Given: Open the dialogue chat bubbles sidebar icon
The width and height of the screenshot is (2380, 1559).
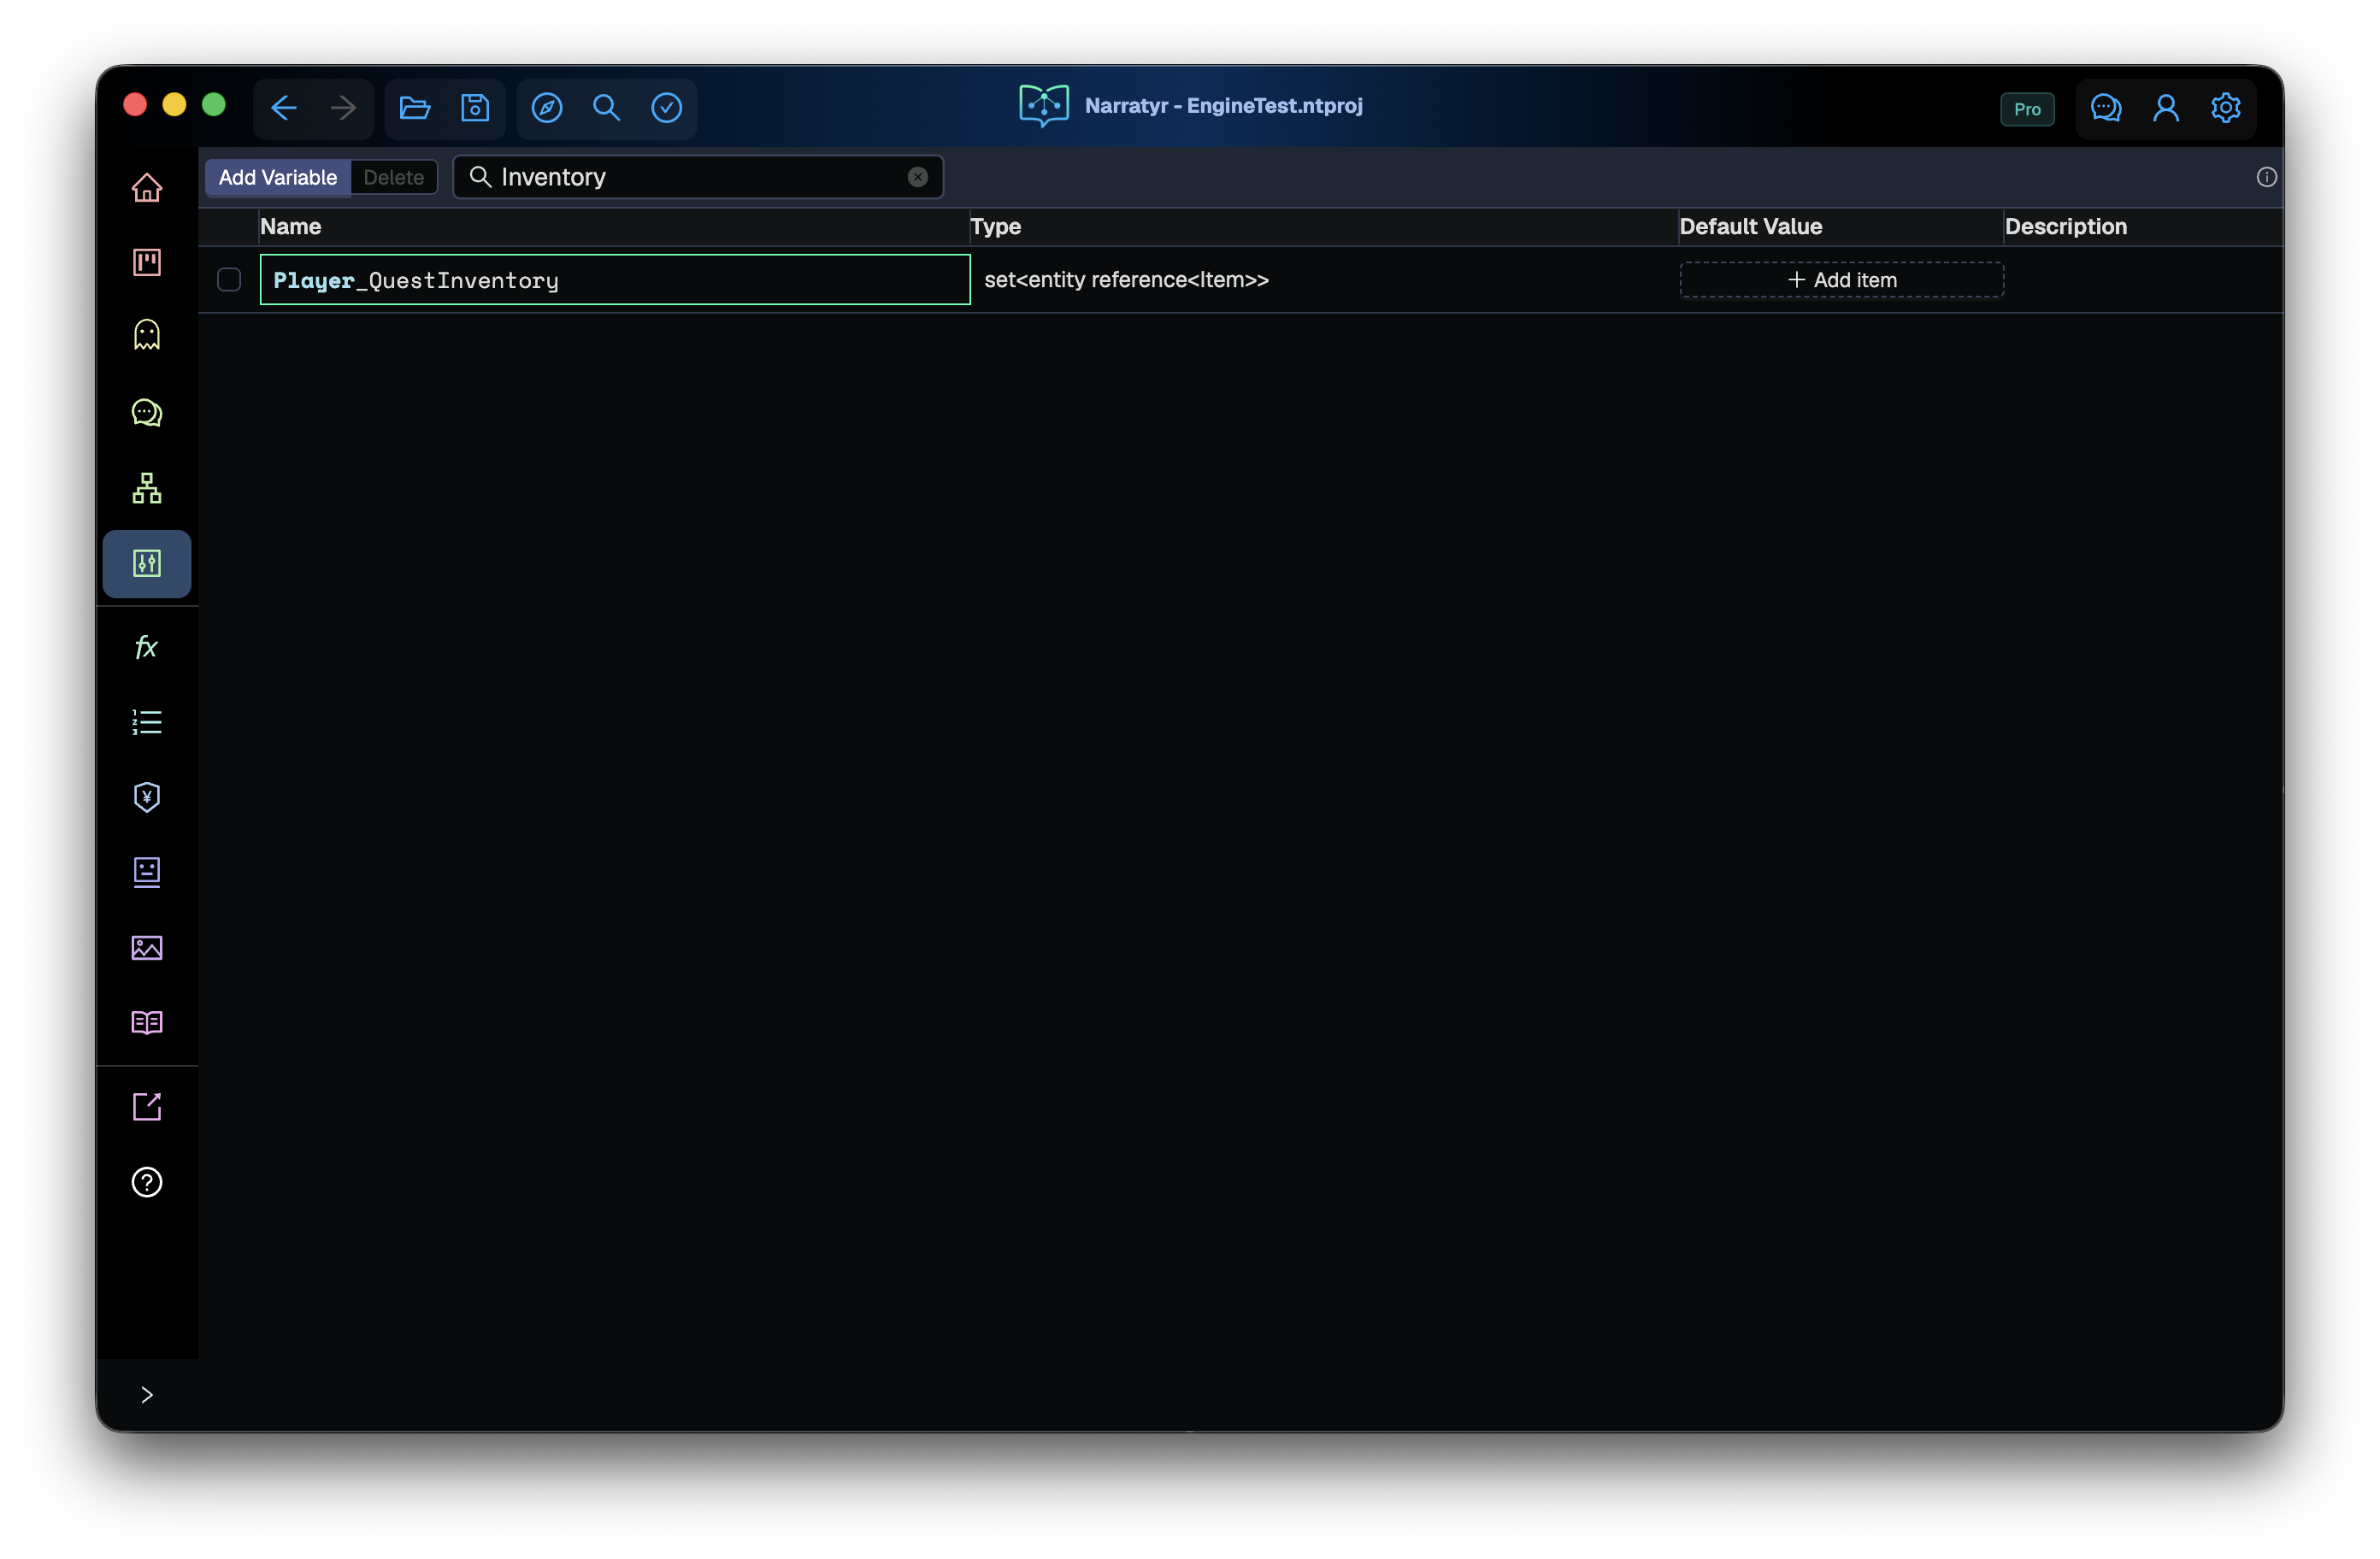Looking at the screenshot, I should click(x=147, y=412).
